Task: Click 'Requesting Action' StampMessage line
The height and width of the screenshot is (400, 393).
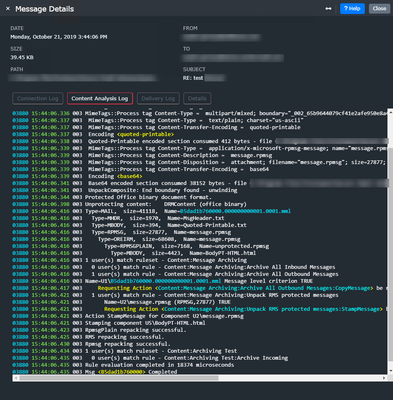Action: point(200,309)
